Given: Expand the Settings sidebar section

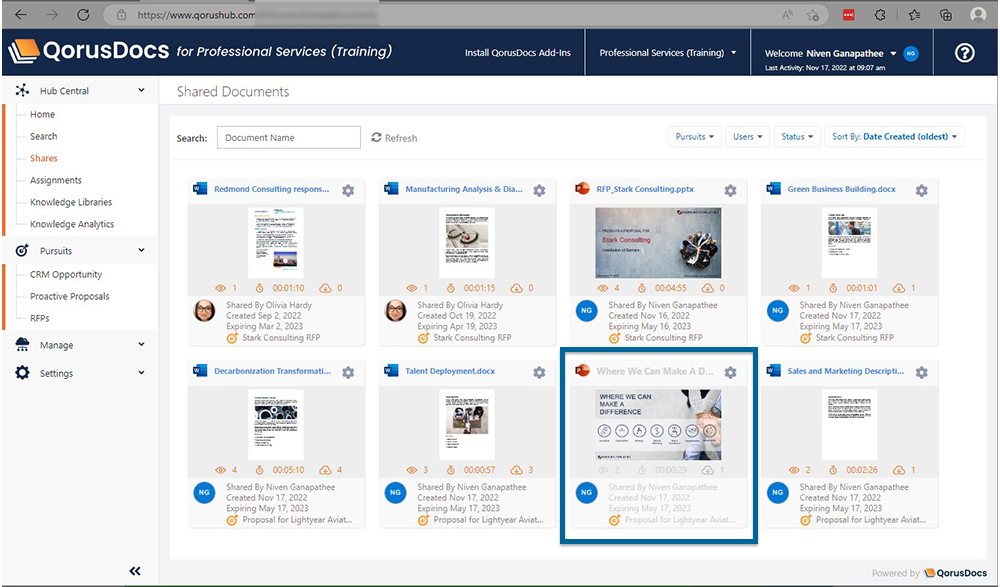Looking at the screenshot, I should pyautogui.click(x=142, y=373).
